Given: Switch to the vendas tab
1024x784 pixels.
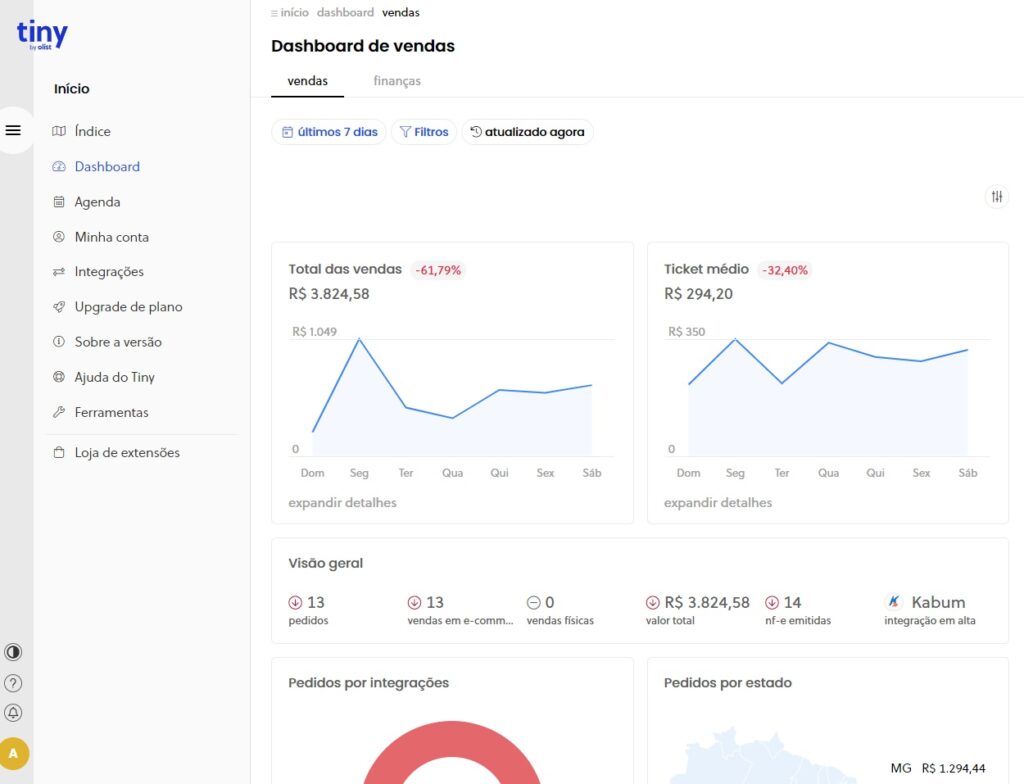Looking at the screenshot, I should (308, 81).
